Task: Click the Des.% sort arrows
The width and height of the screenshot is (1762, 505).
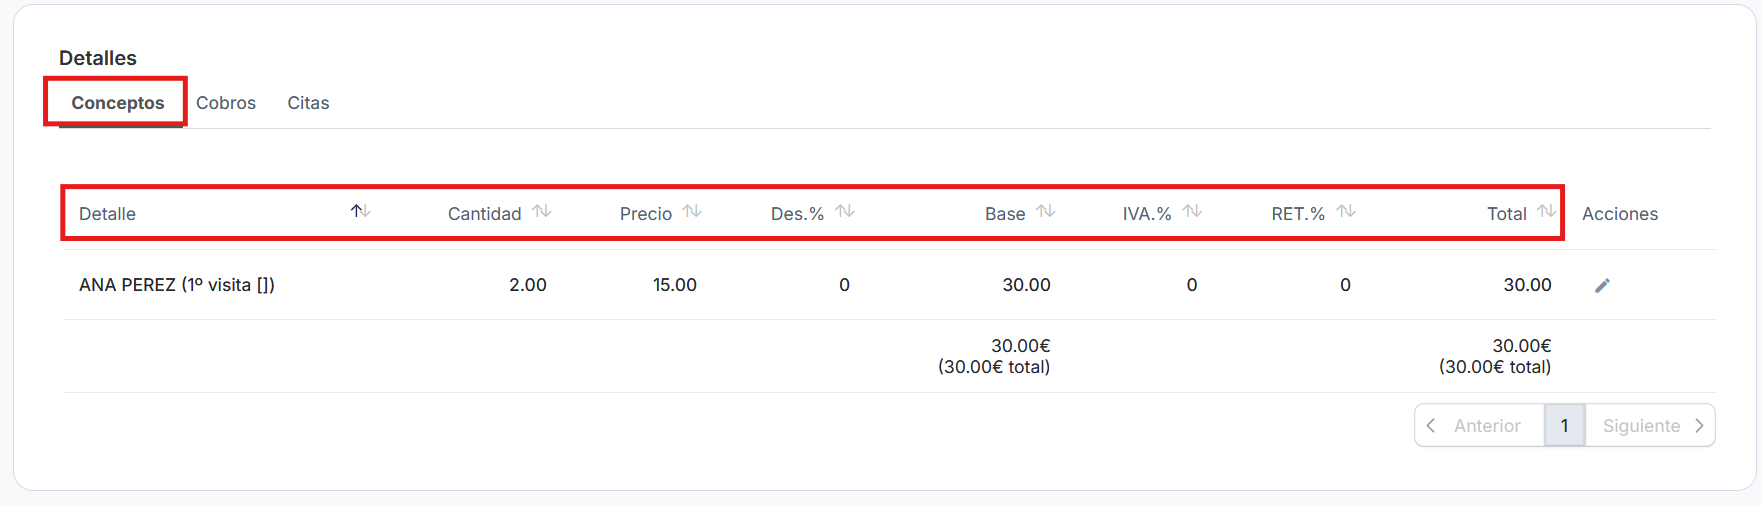Action: (x=845, y=211)
